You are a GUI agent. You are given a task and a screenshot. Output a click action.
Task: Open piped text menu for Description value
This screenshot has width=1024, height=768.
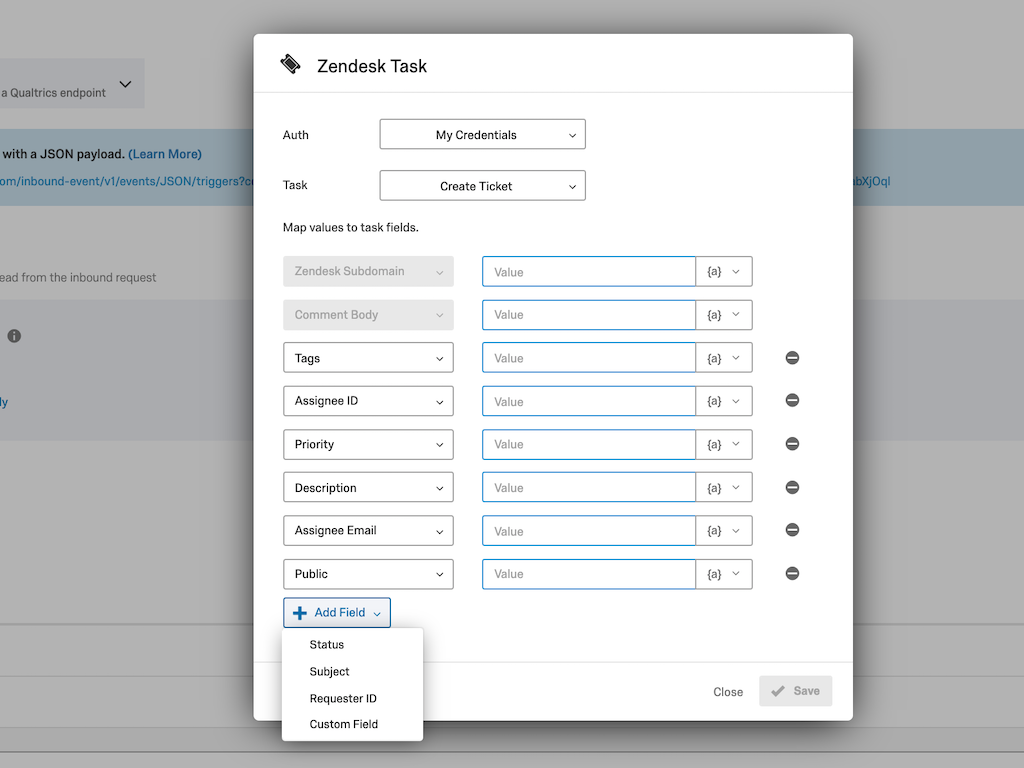(x=724, y=488)
